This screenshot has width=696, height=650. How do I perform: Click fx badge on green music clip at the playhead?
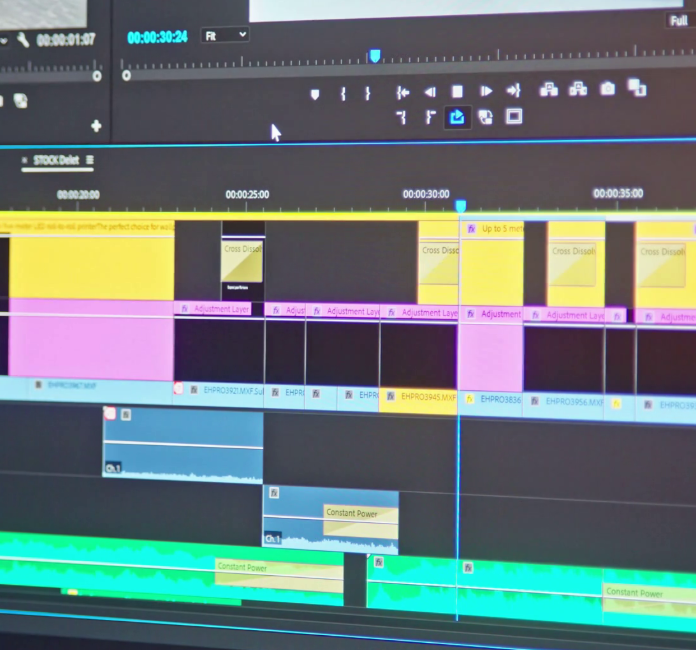coord(468,568)
